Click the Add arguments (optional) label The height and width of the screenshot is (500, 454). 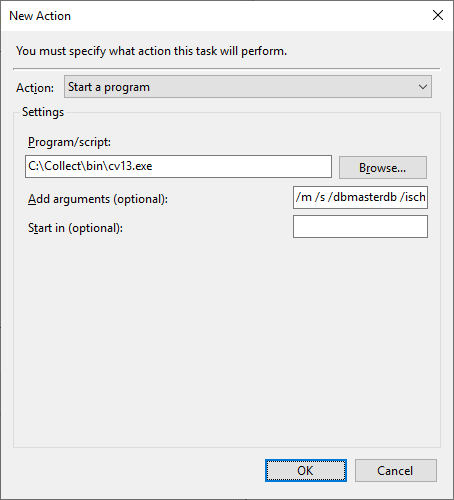click(98, 199)
